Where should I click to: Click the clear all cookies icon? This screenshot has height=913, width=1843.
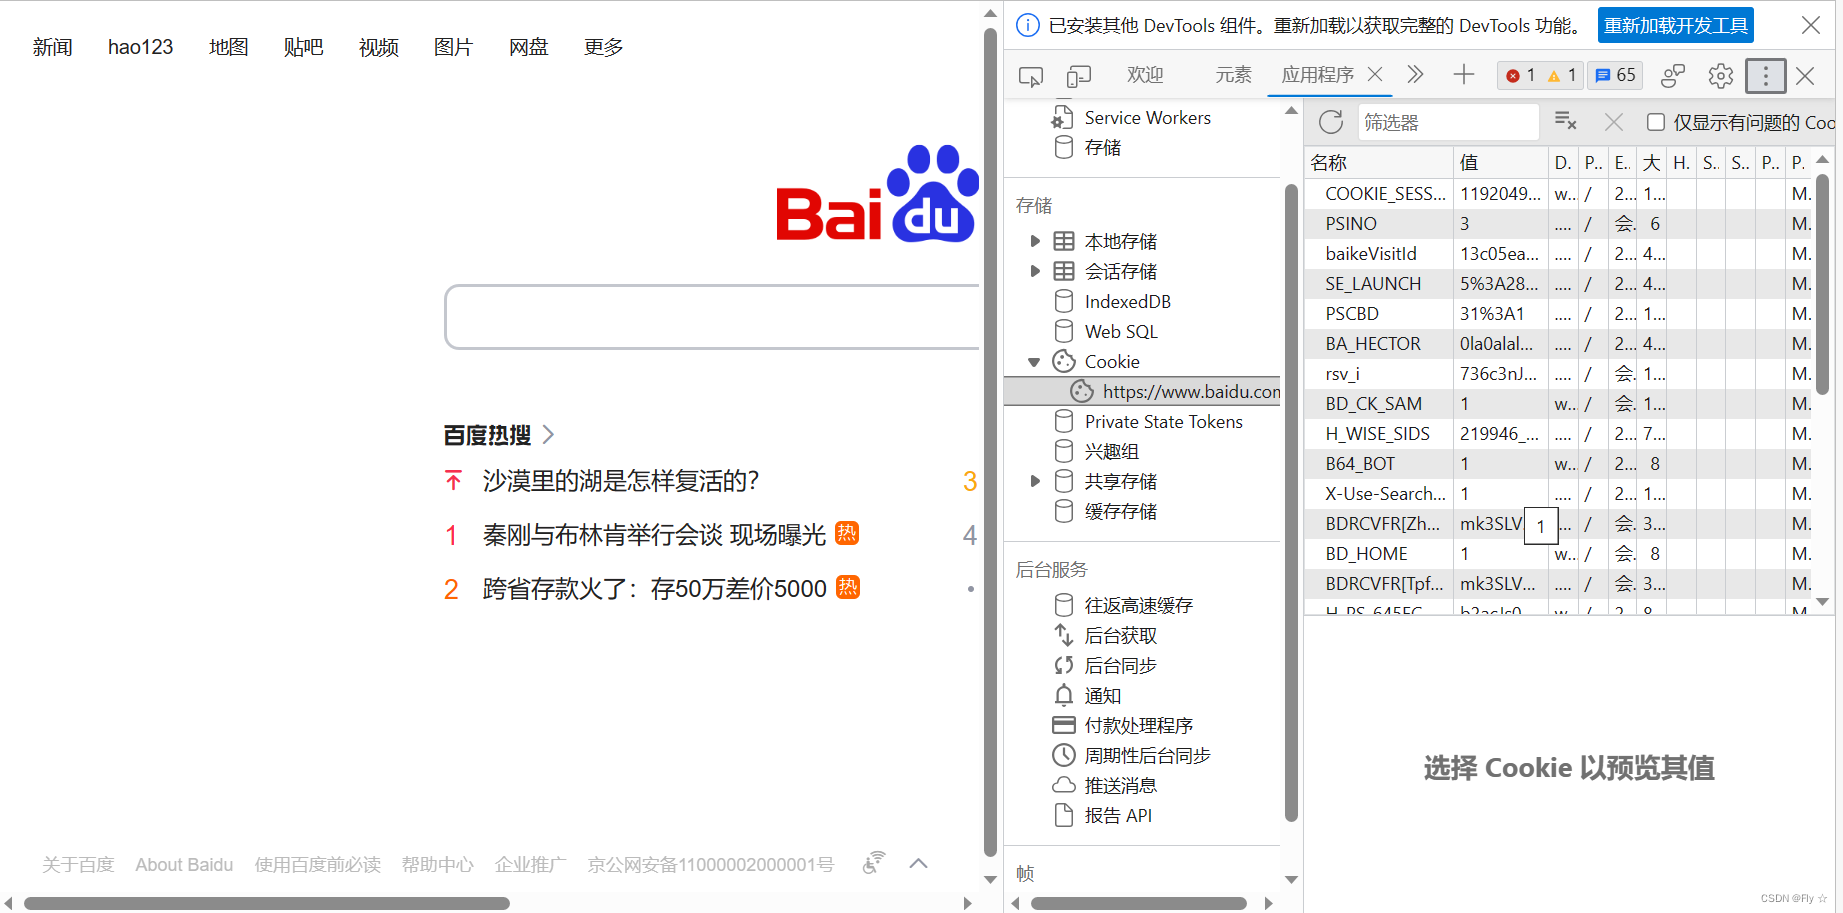1566,122
